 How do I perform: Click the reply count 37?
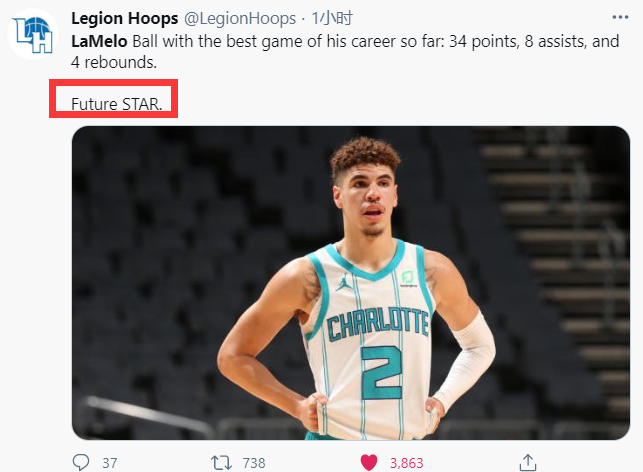click(110, 463)
